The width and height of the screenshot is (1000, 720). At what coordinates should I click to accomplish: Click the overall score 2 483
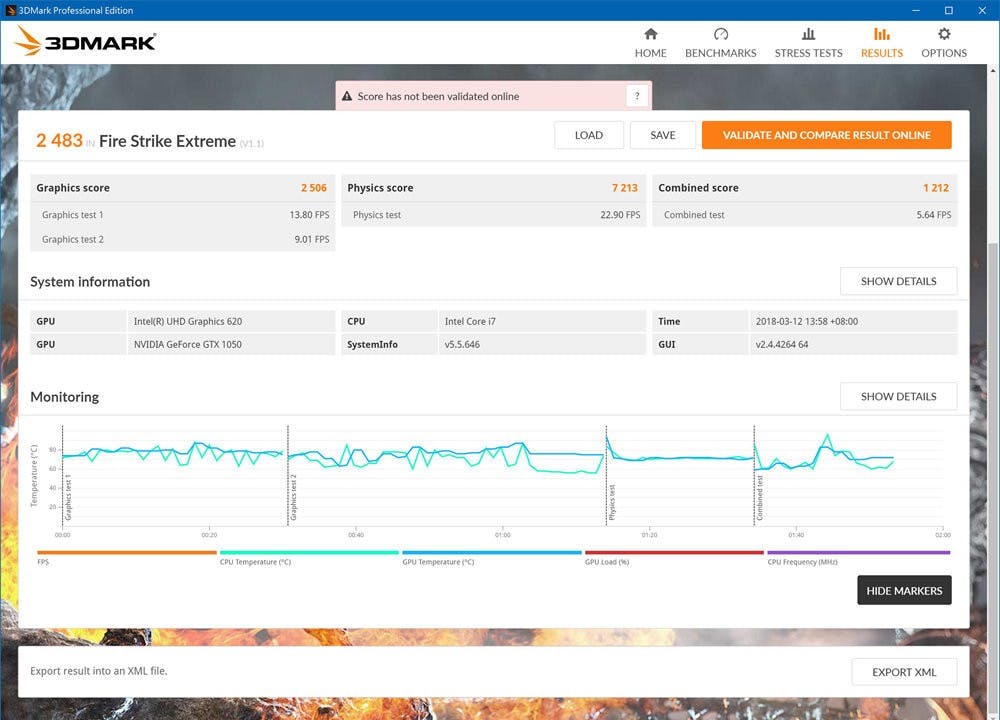click(59, 140)
